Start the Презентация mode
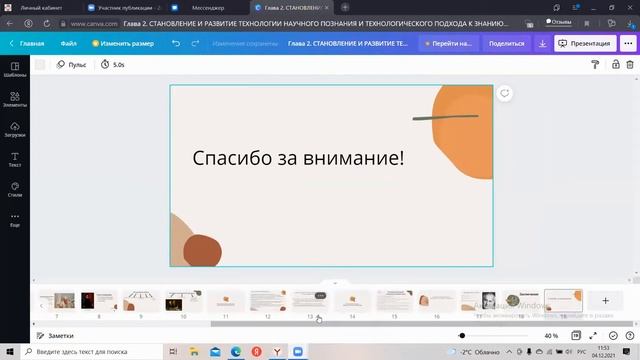The width and height of the screenshot is (640, 360). (585, 43)
